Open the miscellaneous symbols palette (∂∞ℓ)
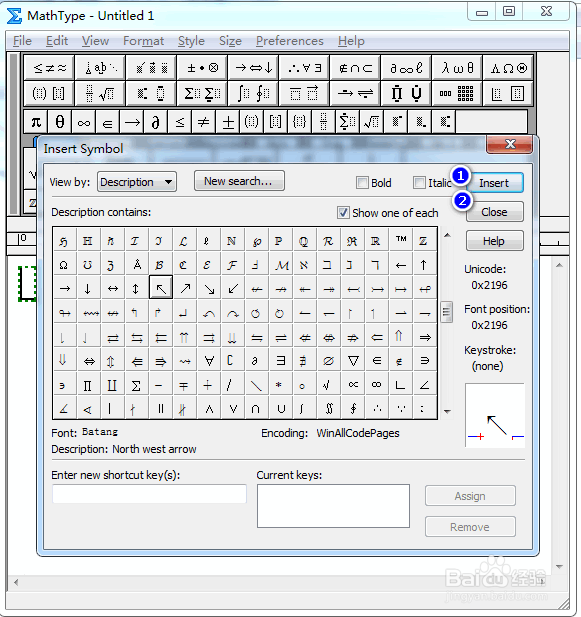The image size is (581, 617). coord(406,68)
